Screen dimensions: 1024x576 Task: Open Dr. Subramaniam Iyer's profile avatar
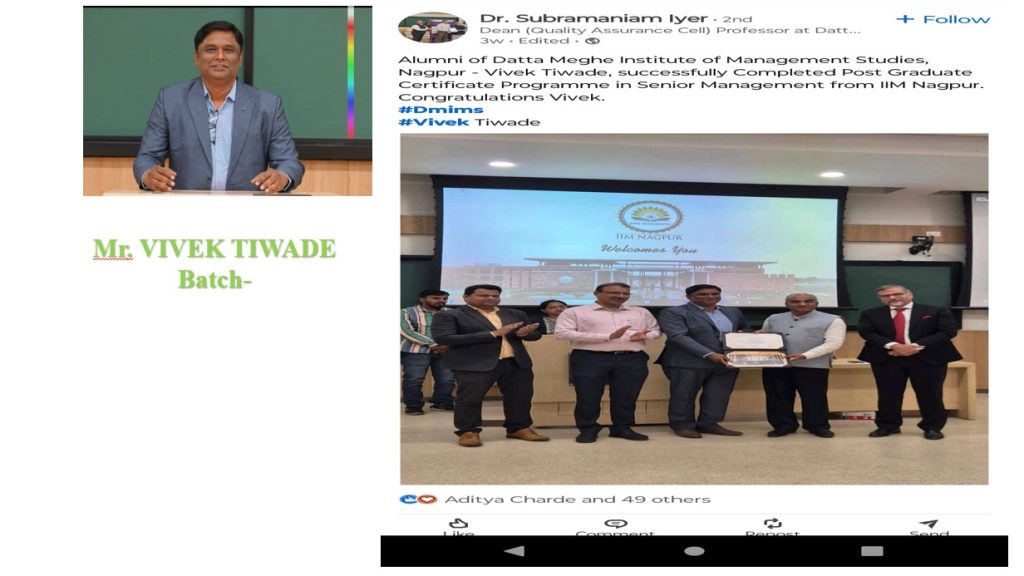pyautogui.click(x=432, y=28)
